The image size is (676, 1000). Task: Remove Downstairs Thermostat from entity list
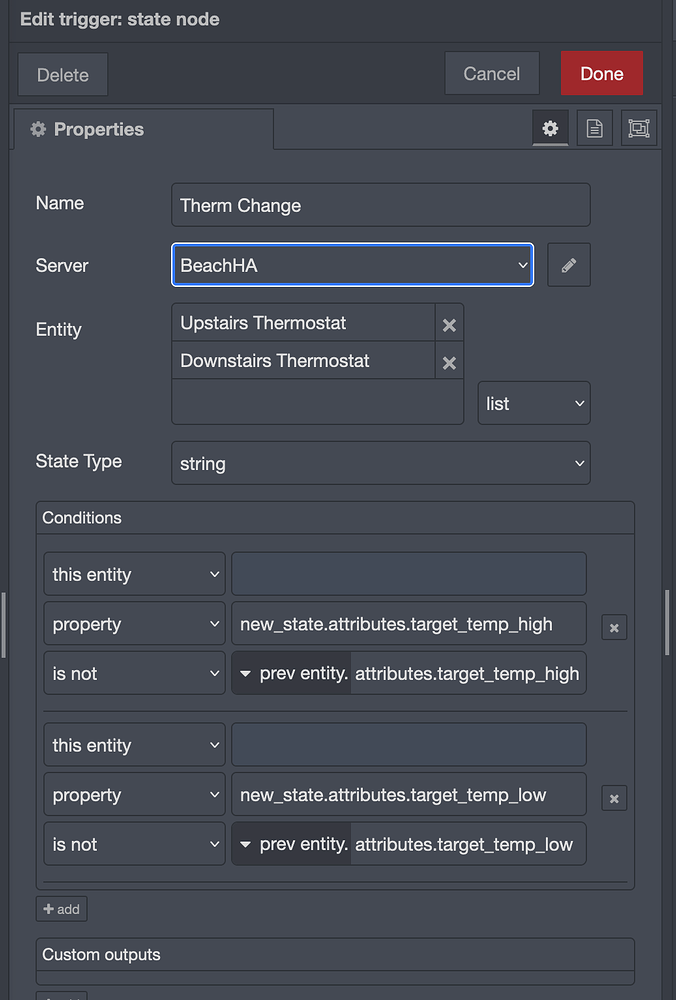click(x=450, y=362)
